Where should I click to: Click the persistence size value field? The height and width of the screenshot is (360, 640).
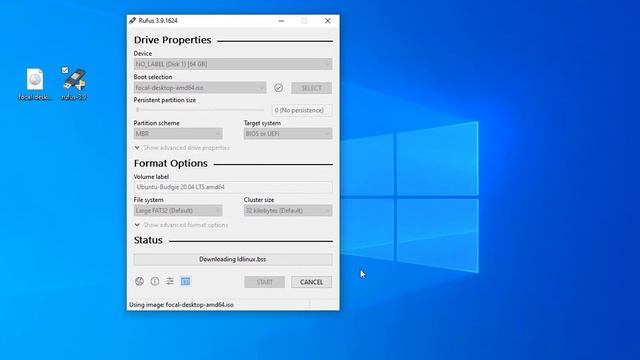tap(302, 110)
